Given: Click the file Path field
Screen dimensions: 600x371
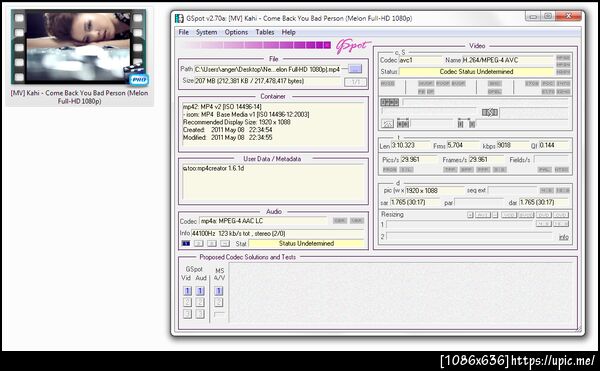Looking at the screenshot, I should (267, 69).
